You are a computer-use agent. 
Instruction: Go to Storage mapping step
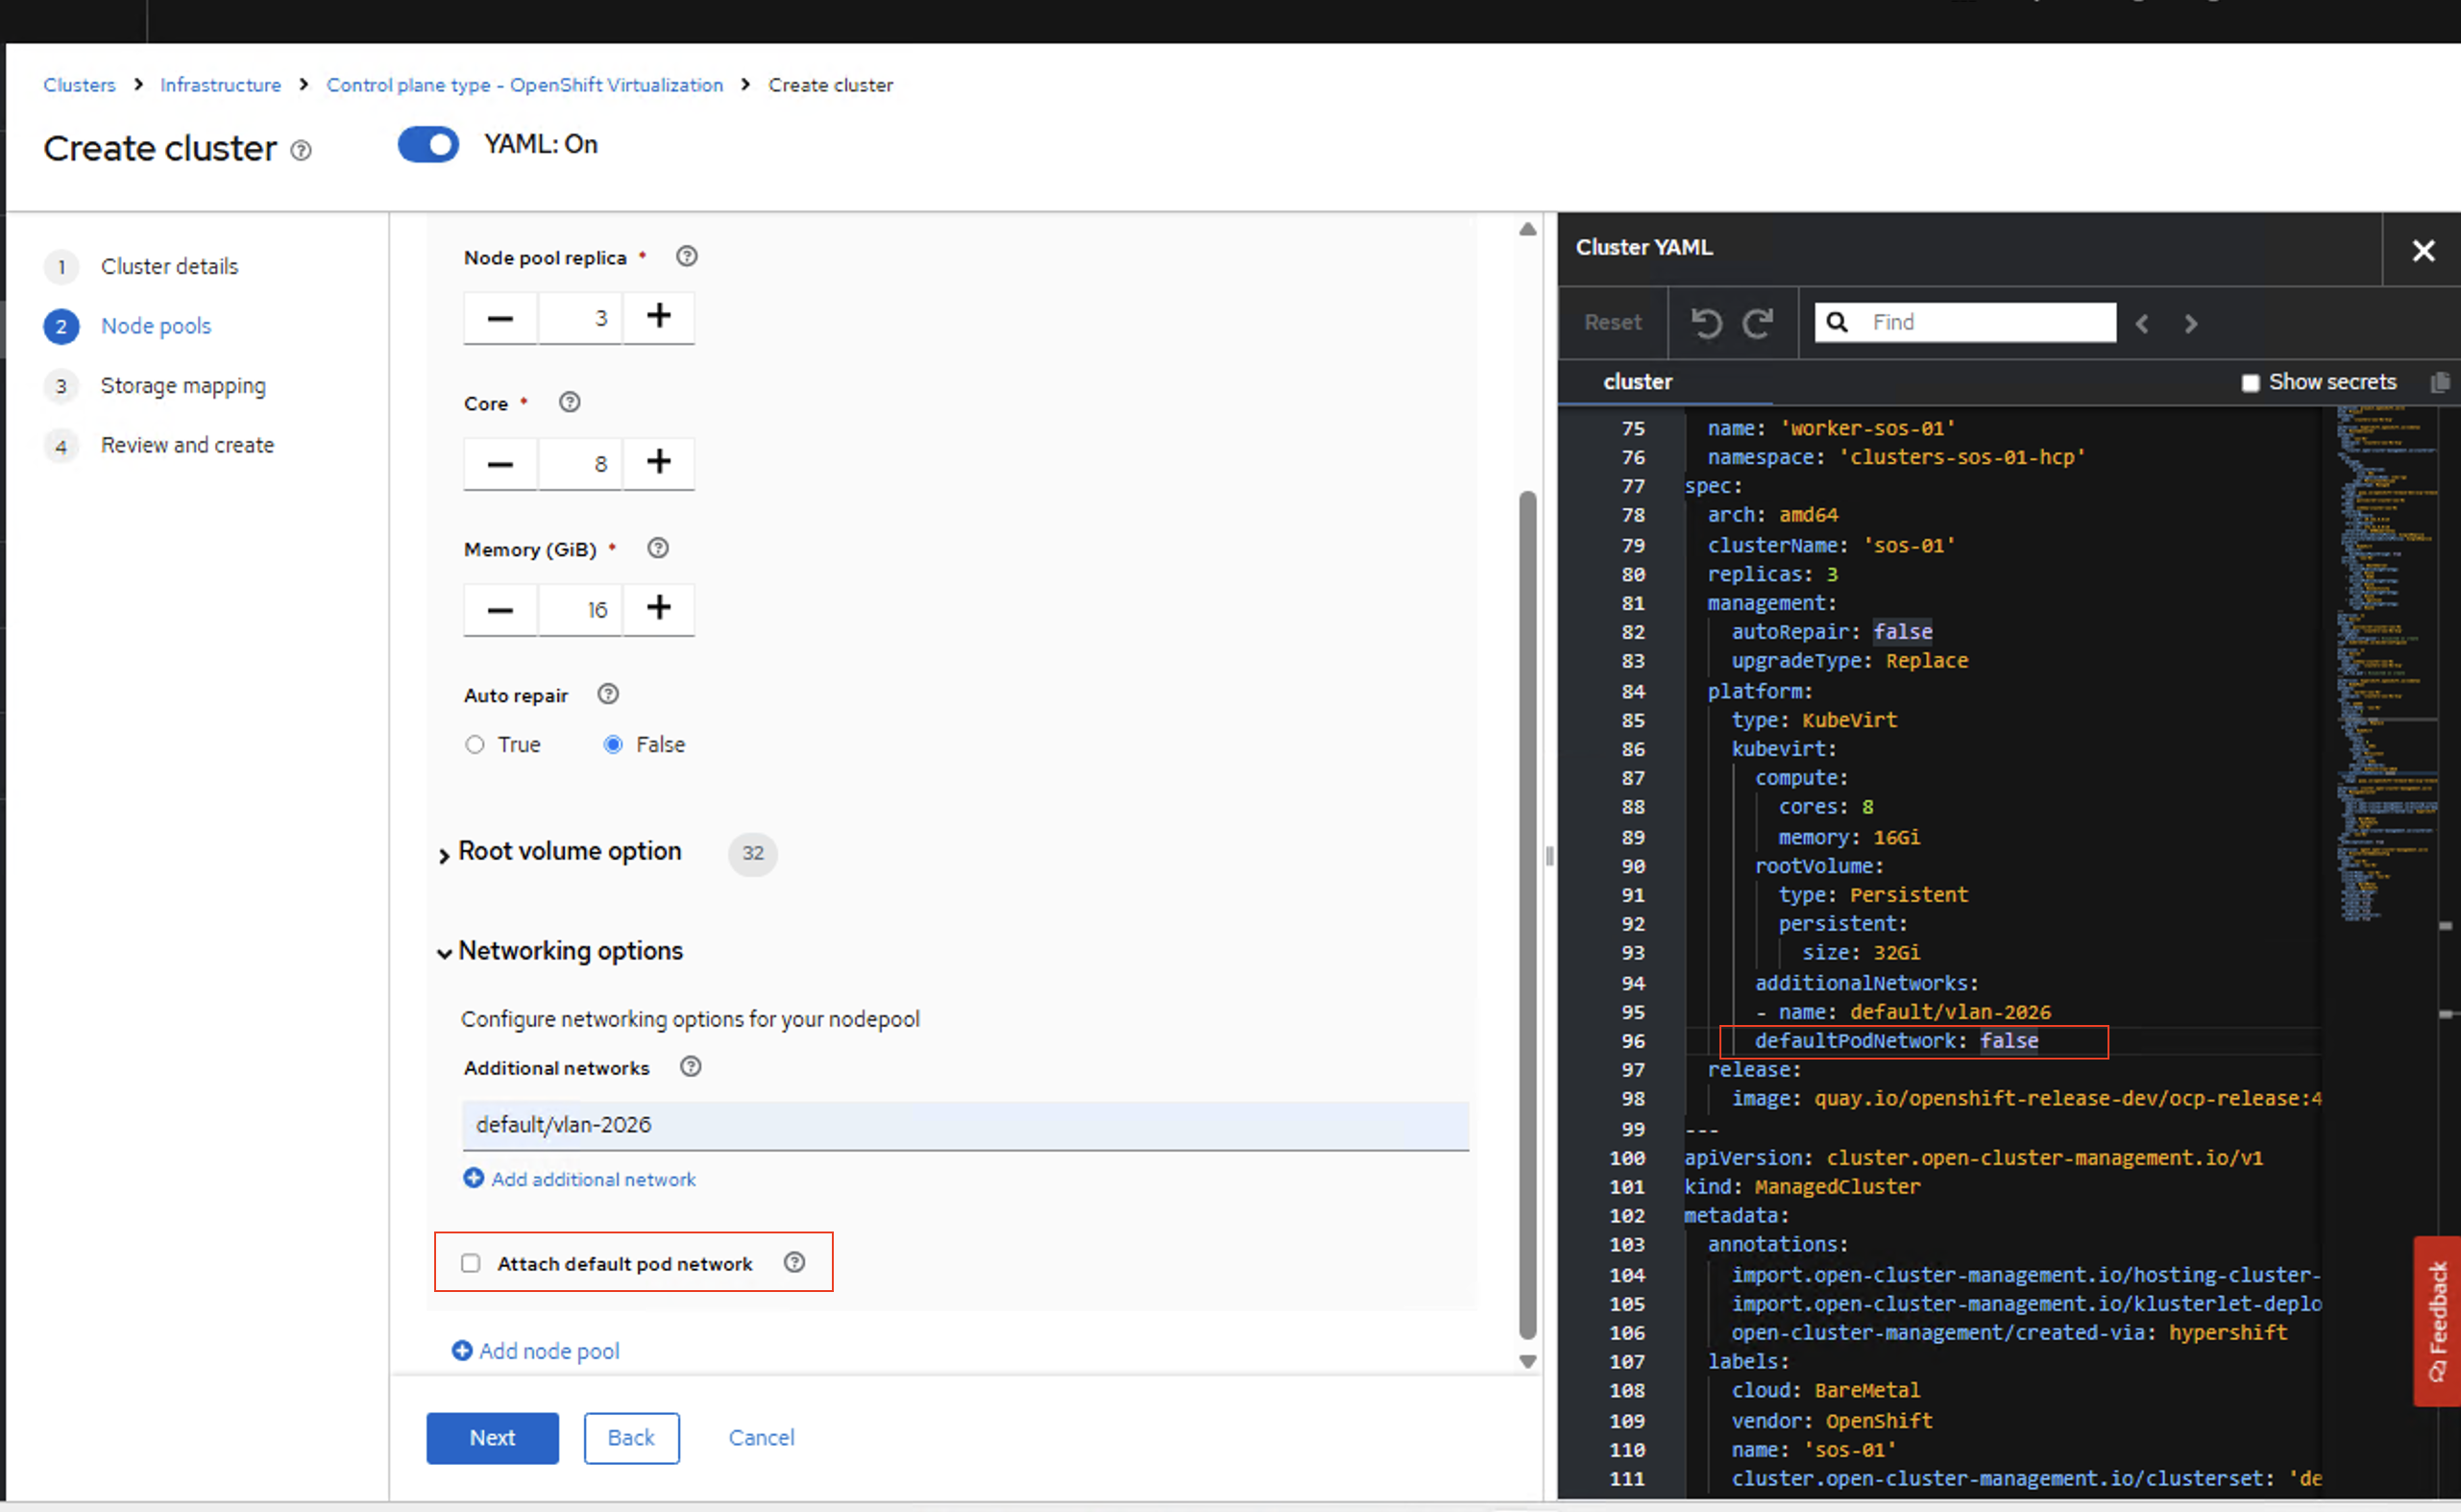[x=182, y=386]
